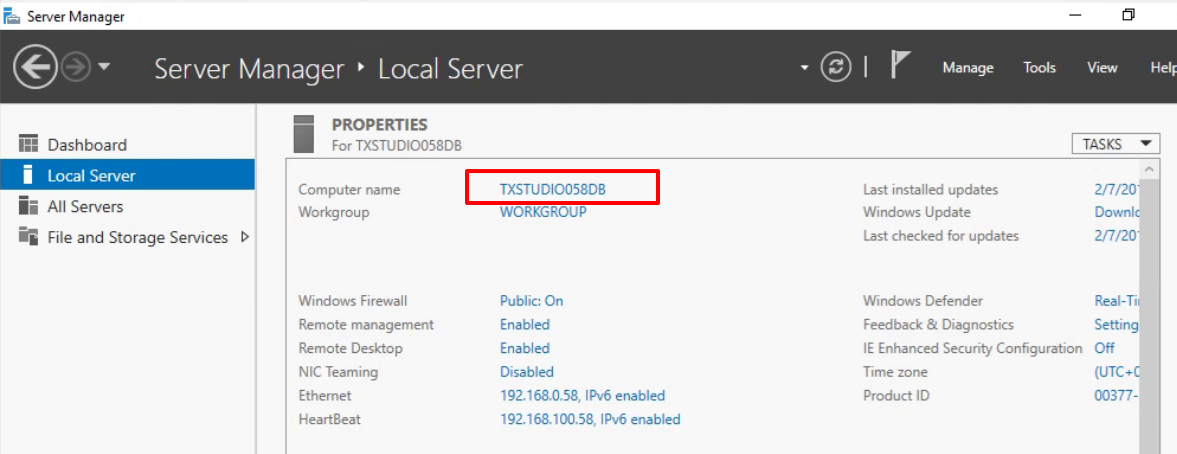
Task: Click the 'Server Manager' breadcrumb text
Action: pyautogui.click(x=249, y=69)
